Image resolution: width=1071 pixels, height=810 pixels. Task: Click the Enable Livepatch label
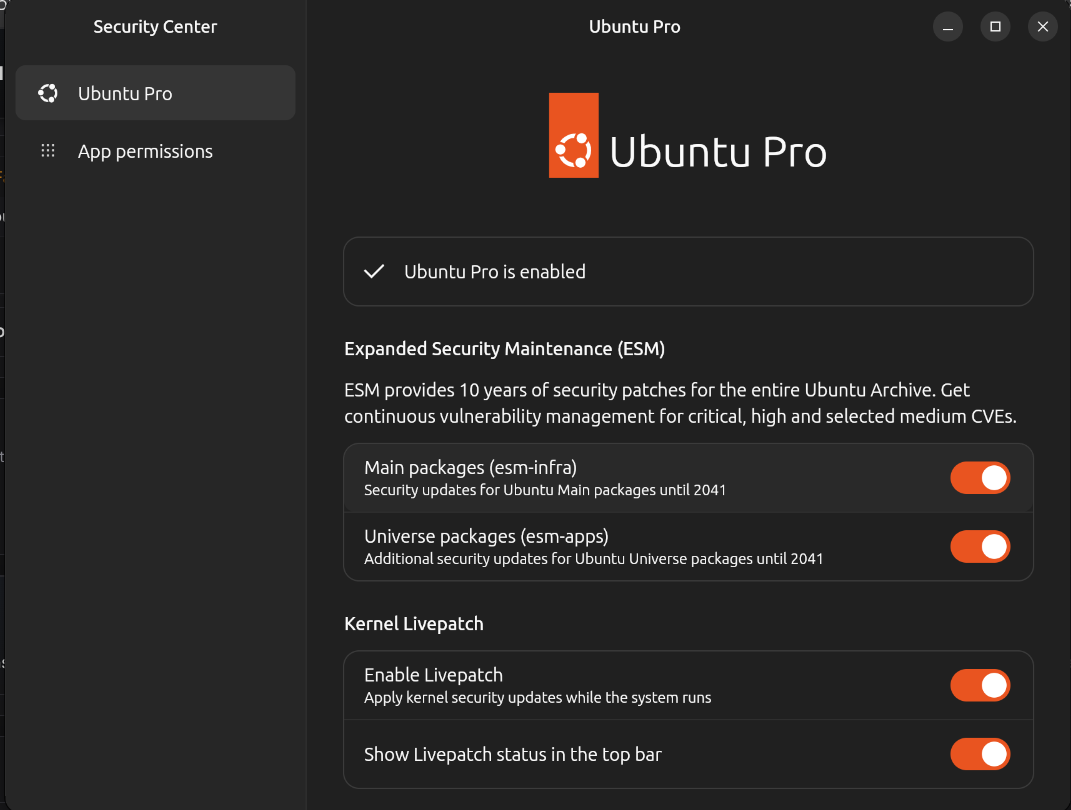point(434,675)
